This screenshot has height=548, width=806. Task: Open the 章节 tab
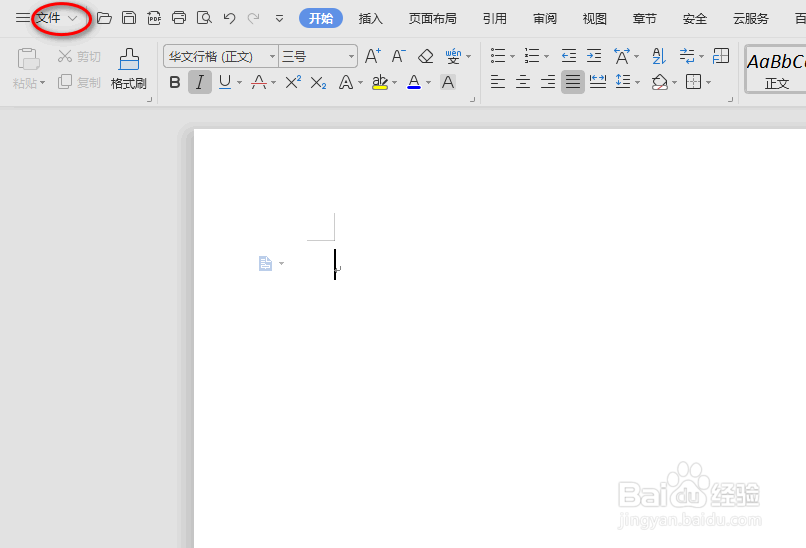pos(645,19)
